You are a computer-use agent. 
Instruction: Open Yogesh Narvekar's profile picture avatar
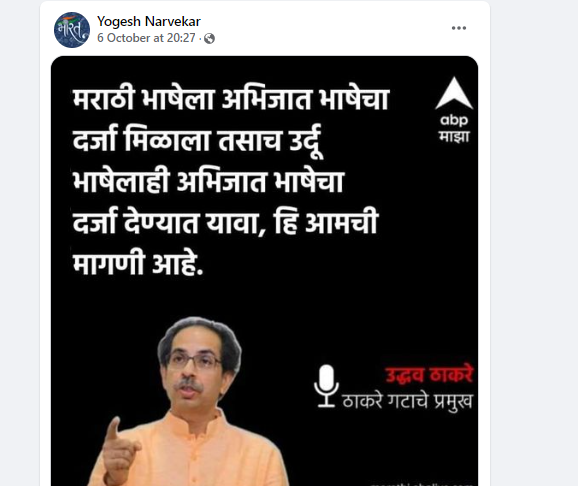[x=72, y=30]
